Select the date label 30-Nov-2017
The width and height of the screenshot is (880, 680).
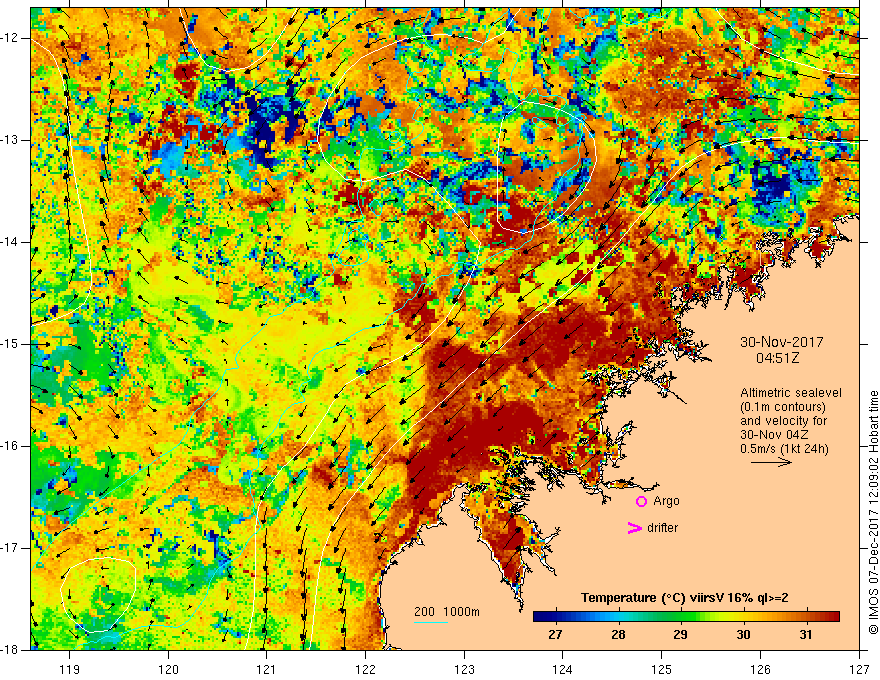(x=782, y=342)
